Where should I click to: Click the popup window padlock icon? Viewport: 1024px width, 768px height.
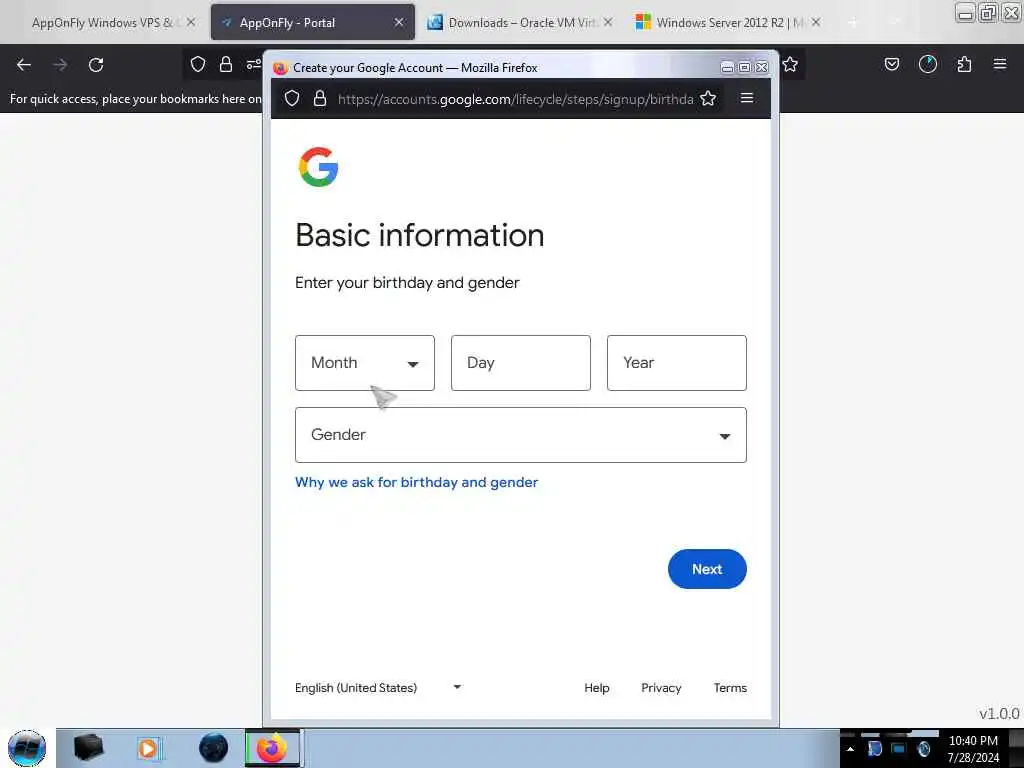click(320, 99)
